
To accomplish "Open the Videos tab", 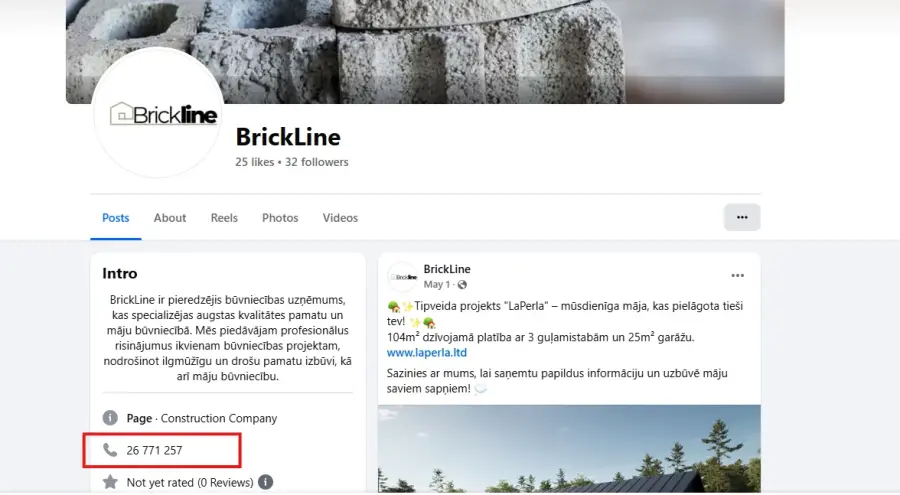I will click(x=340, y=218).
